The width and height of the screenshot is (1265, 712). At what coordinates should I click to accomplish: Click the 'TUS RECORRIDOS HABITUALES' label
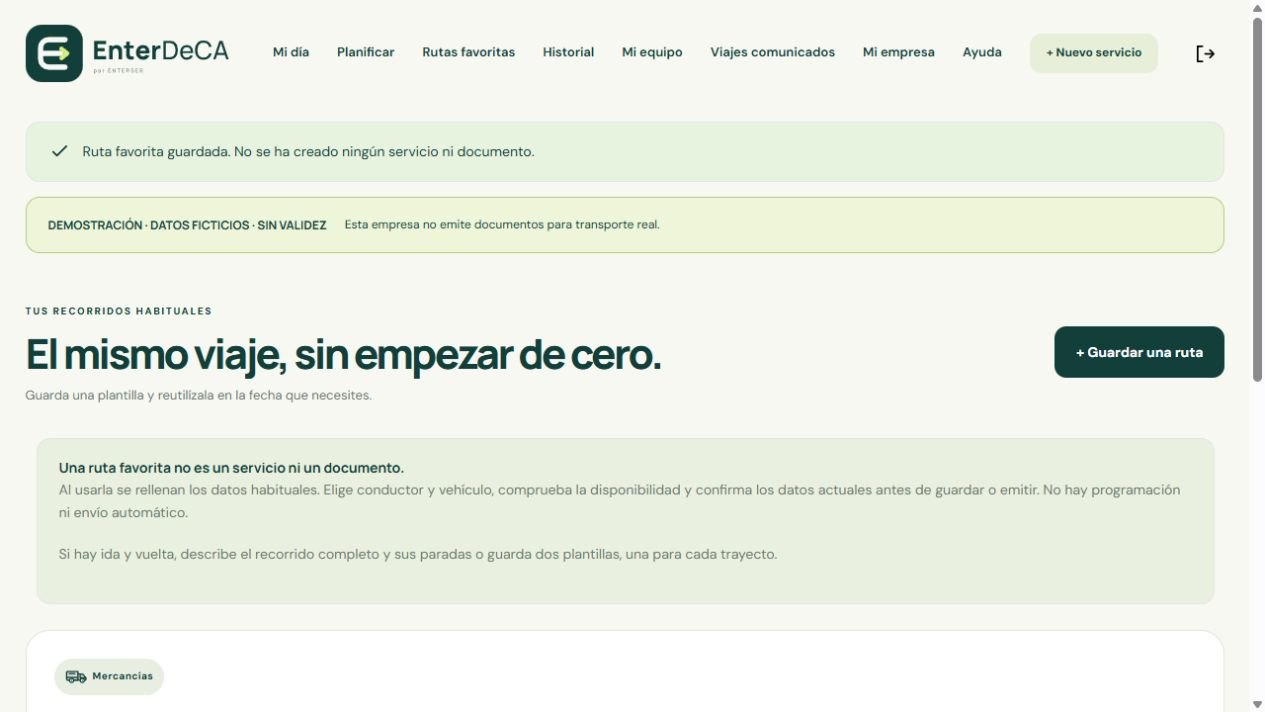(x=119, y=311)
